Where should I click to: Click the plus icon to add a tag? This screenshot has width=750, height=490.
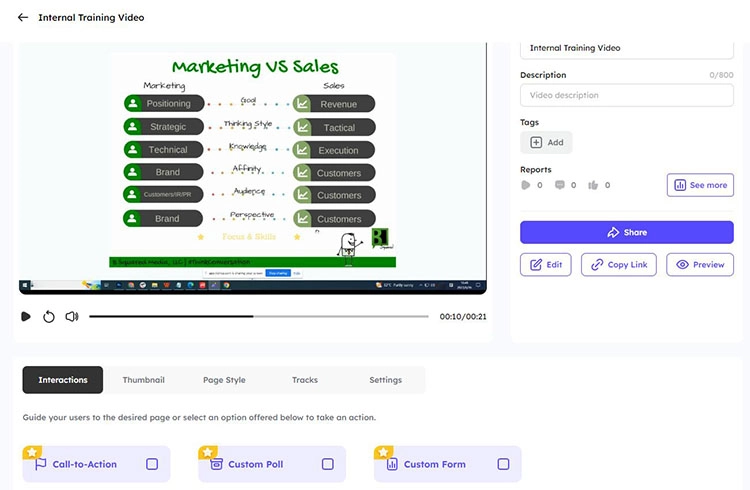coord(536,142)
